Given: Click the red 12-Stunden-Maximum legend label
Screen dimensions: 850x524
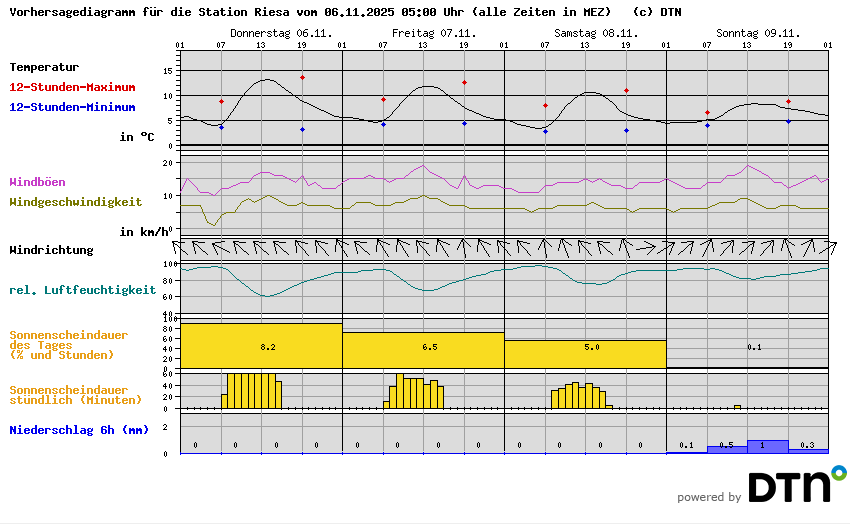Looking at the screenshot, I should click(x=71, y=87).
